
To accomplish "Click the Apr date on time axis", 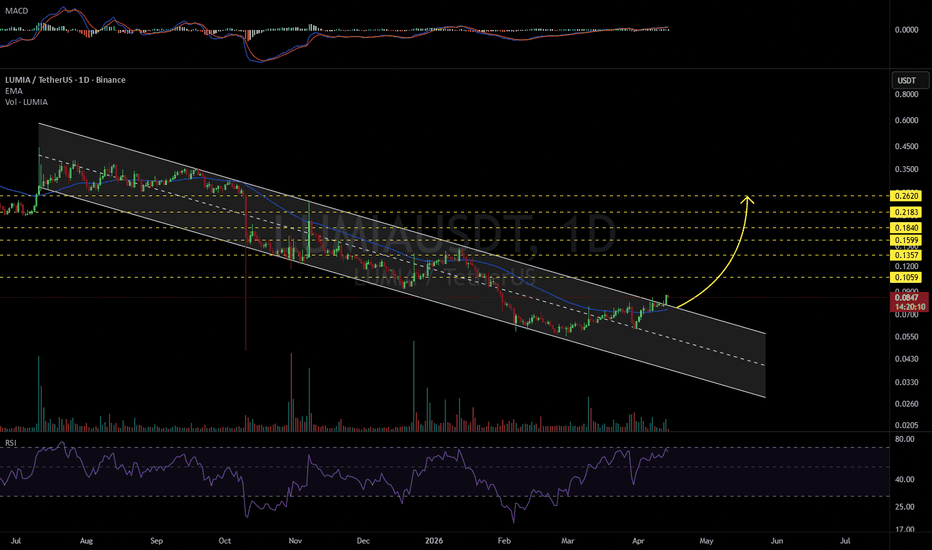I will [638, 541].
